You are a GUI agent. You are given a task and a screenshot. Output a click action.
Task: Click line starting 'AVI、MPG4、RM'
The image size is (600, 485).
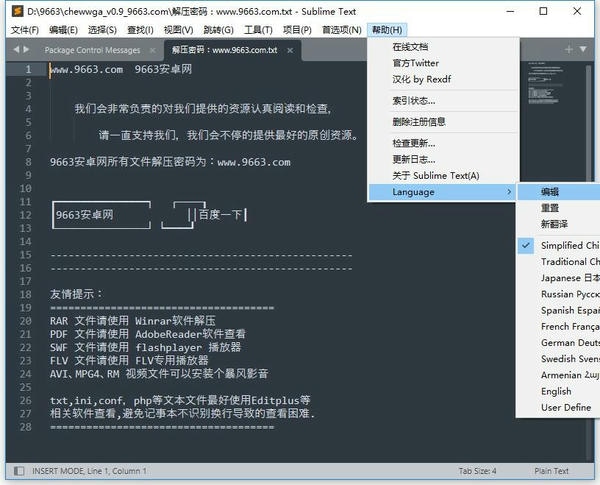coord(159,374)
